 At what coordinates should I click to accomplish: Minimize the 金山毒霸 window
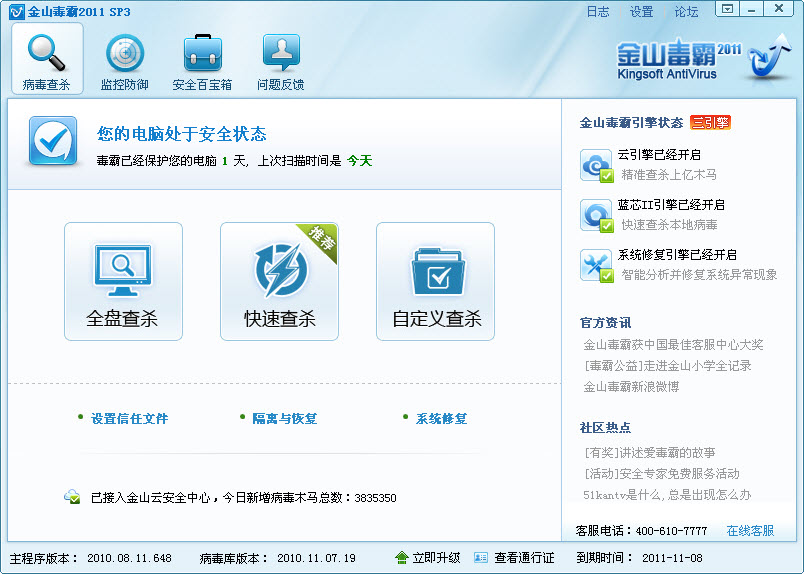(751, 9)
